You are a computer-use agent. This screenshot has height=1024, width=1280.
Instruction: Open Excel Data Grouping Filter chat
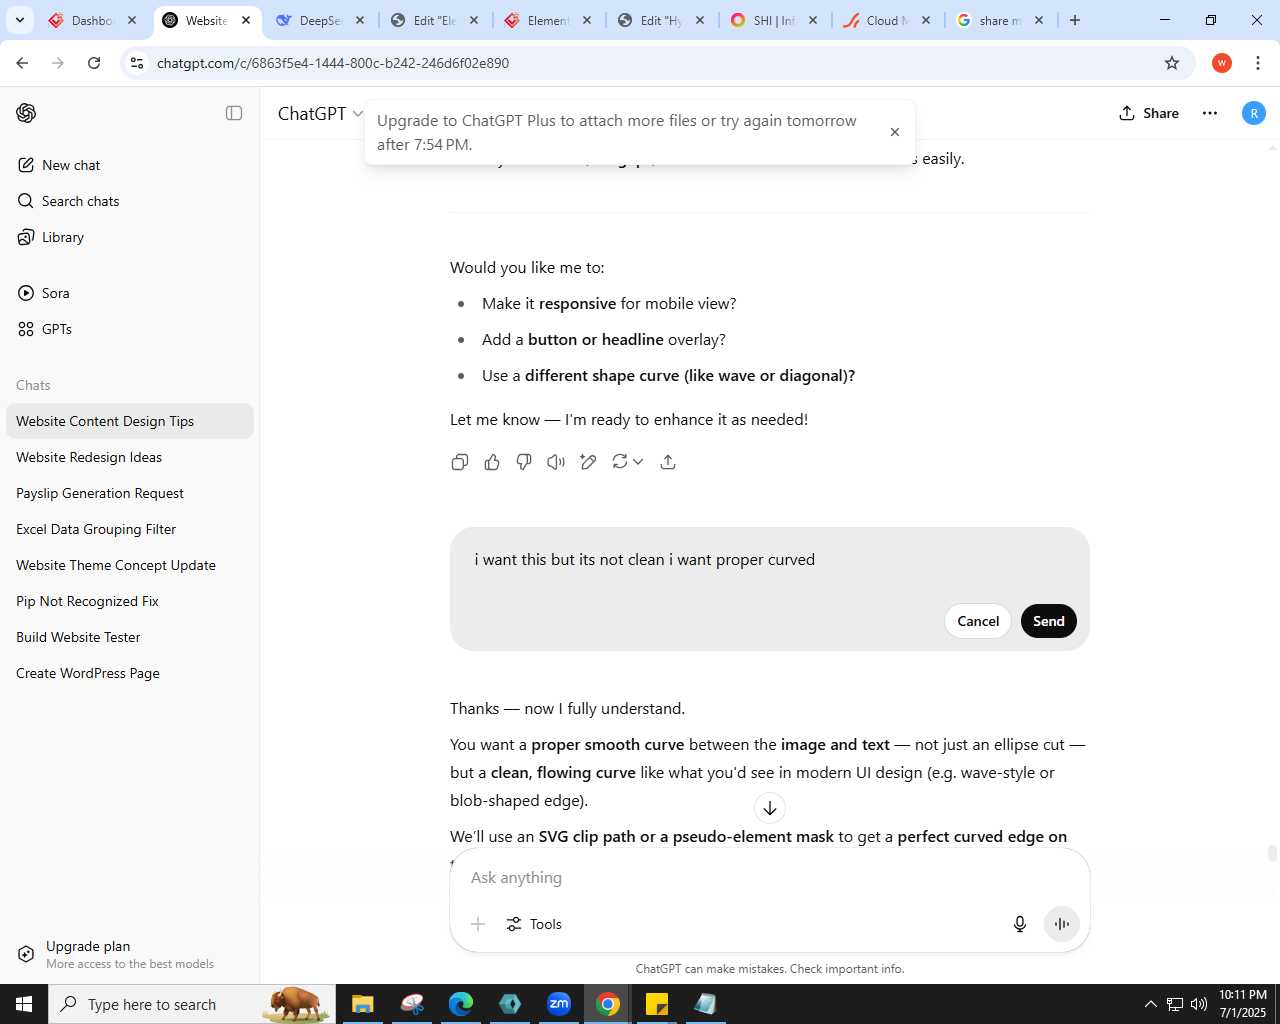click(x=130, y=529)
